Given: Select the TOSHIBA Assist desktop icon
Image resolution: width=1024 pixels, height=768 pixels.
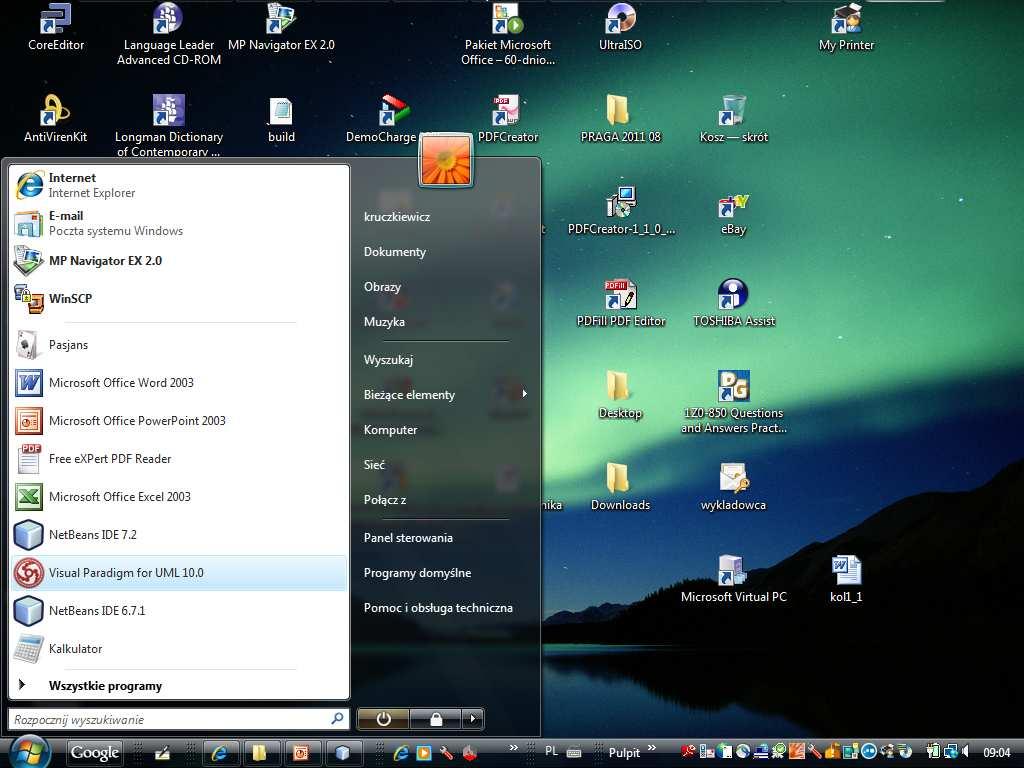Looking at the screenshot, I should 733,303.
